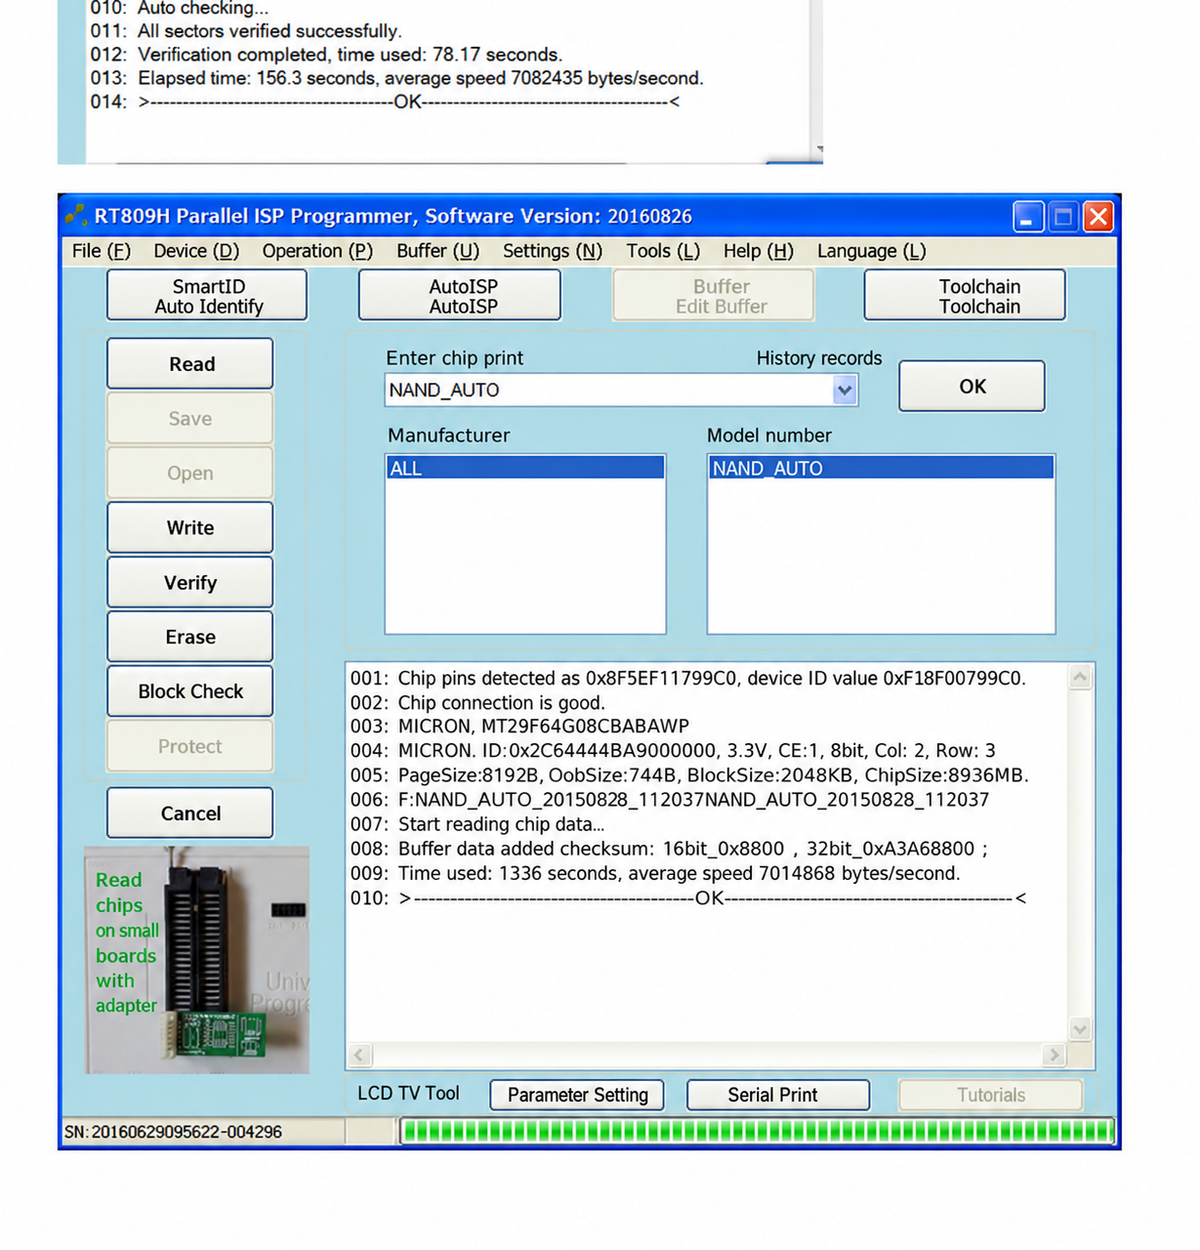Click the RT809H app icon in title bar
Image resolution: width=1200 pixels, height=1250 pixels.
(x=76, y=215)
